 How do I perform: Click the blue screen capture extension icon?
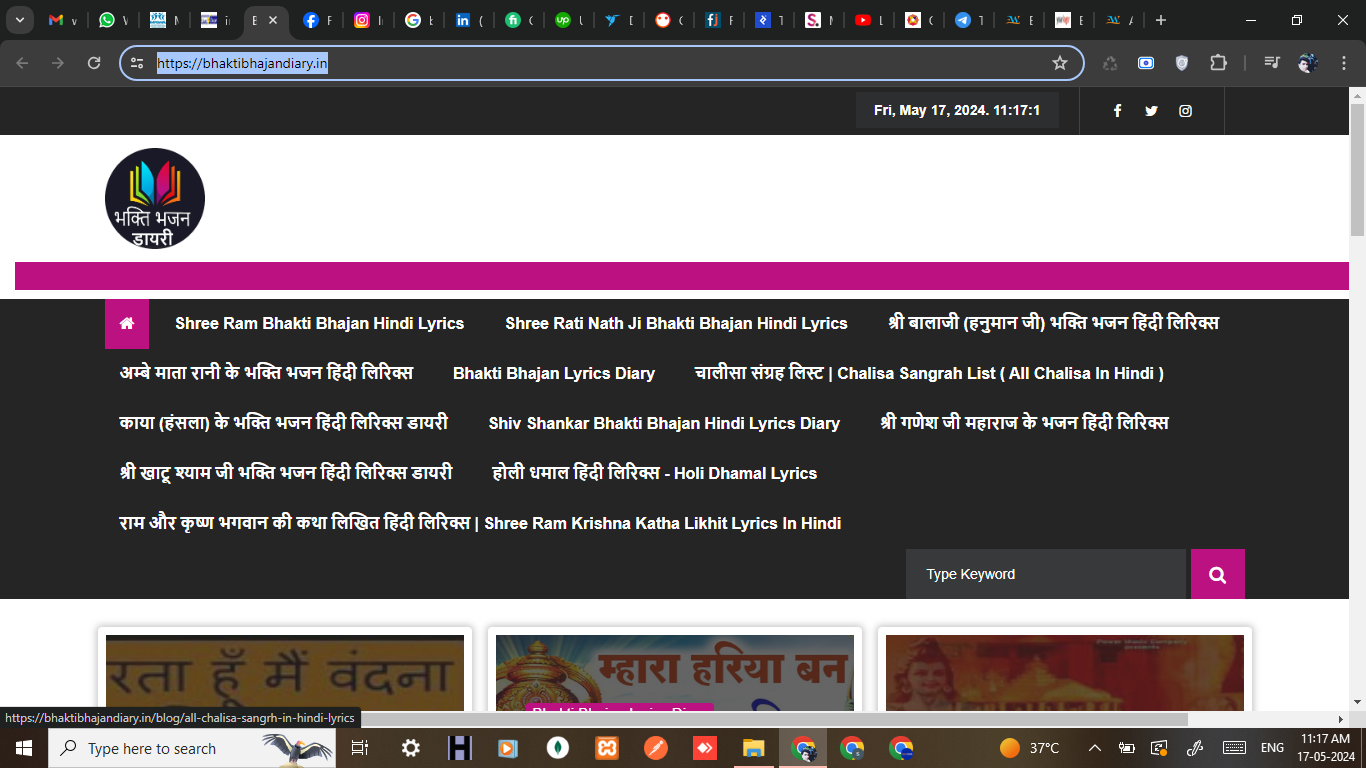tap(1146, 63)
